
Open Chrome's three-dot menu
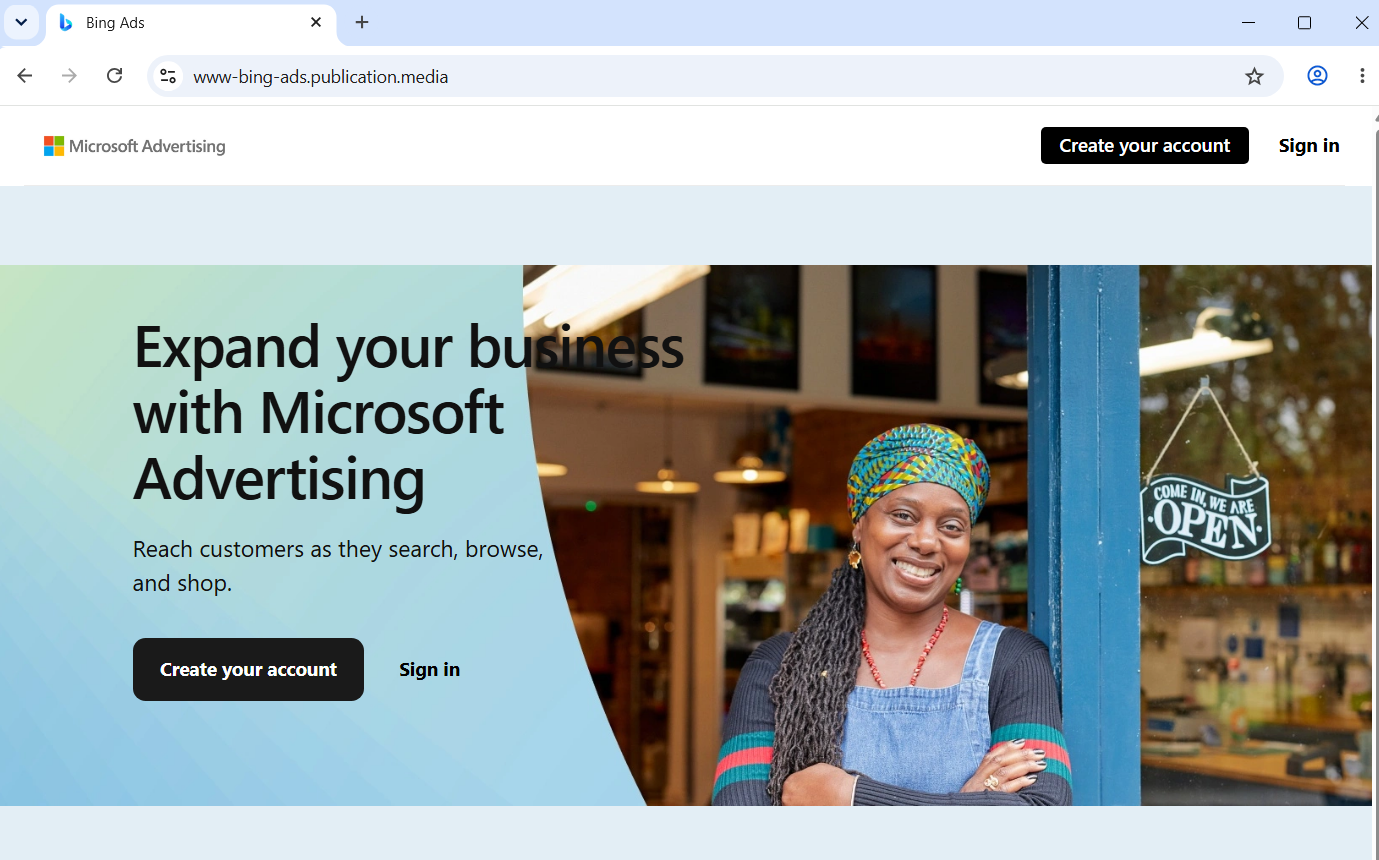(1362, 76)
